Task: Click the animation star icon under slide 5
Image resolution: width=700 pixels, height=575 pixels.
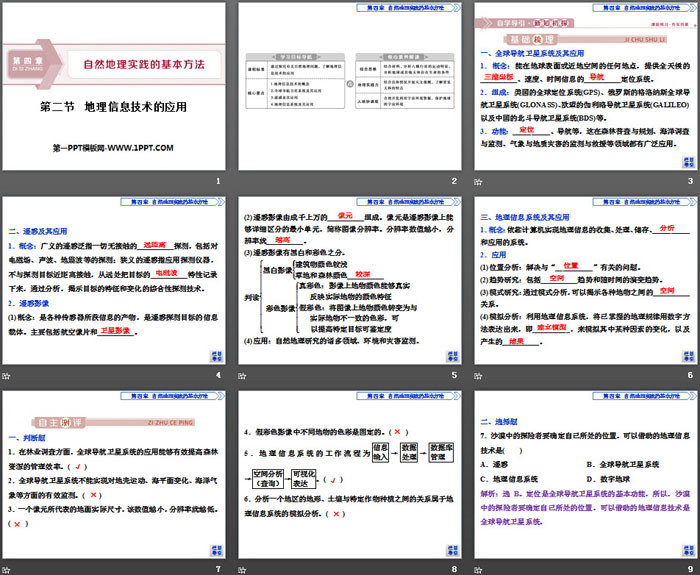Action: (x=240, y=375)
